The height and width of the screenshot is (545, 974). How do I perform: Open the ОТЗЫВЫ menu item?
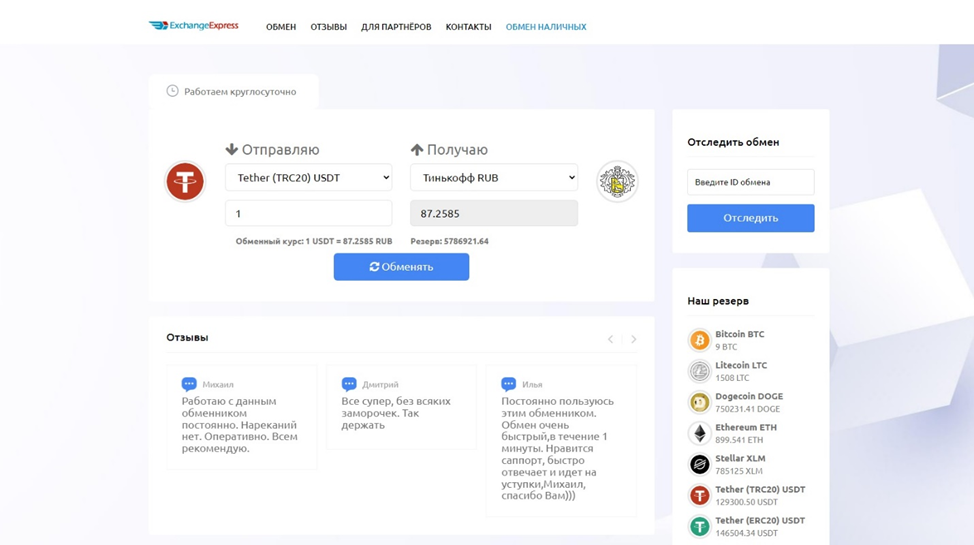click(x=329, y=27)
